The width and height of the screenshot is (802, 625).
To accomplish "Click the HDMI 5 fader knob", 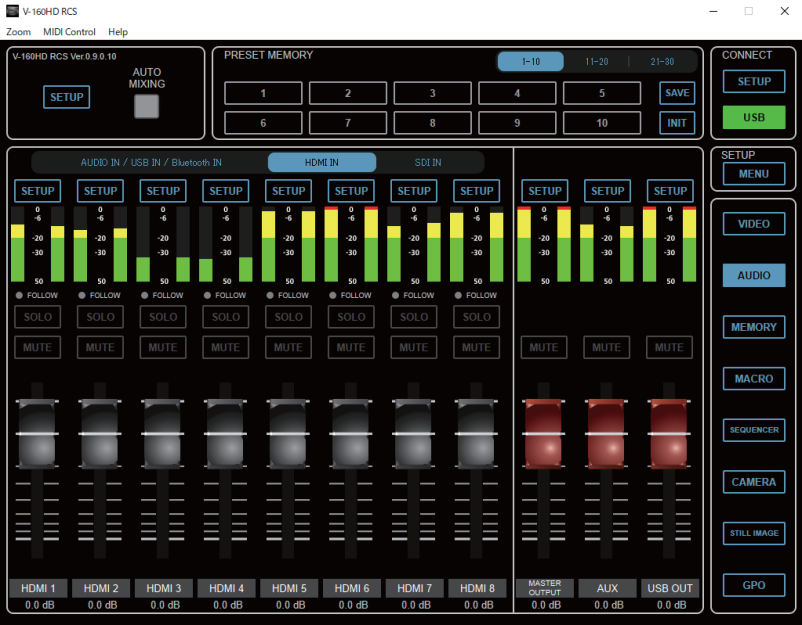I will 288,434.
